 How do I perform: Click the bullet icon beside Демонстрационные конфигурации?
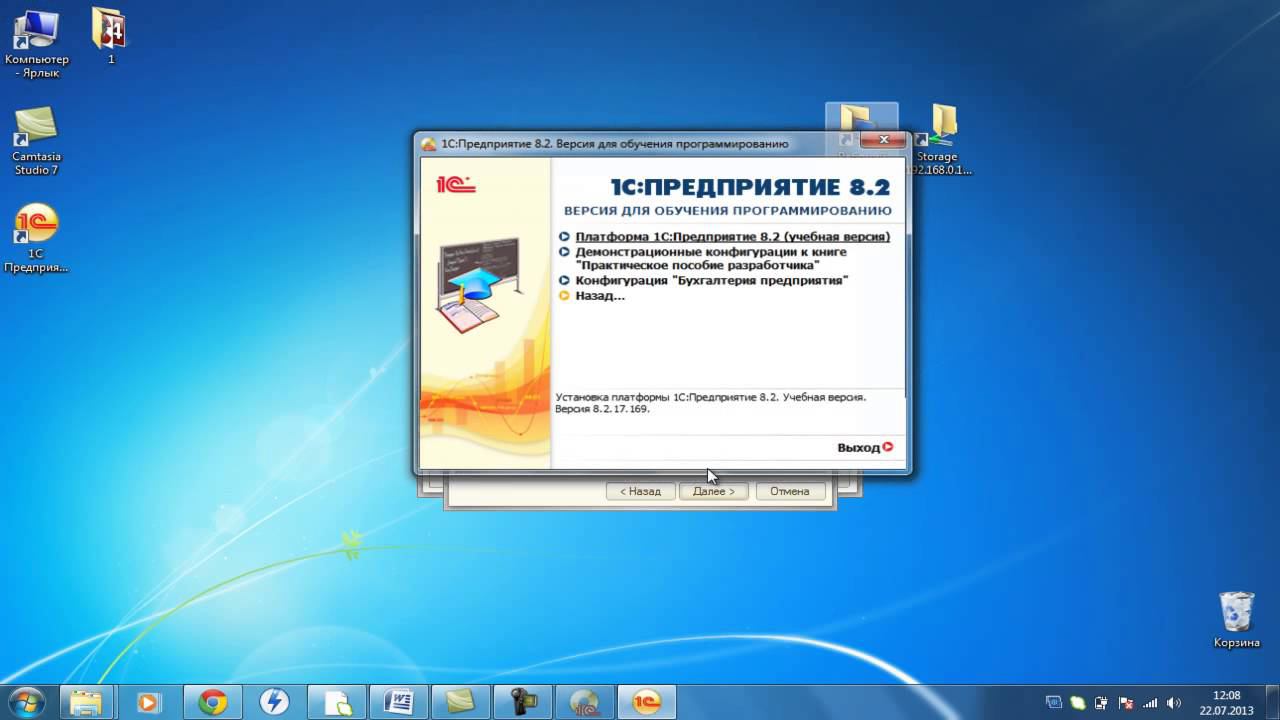pyautogui.click(x=565, y=252)
